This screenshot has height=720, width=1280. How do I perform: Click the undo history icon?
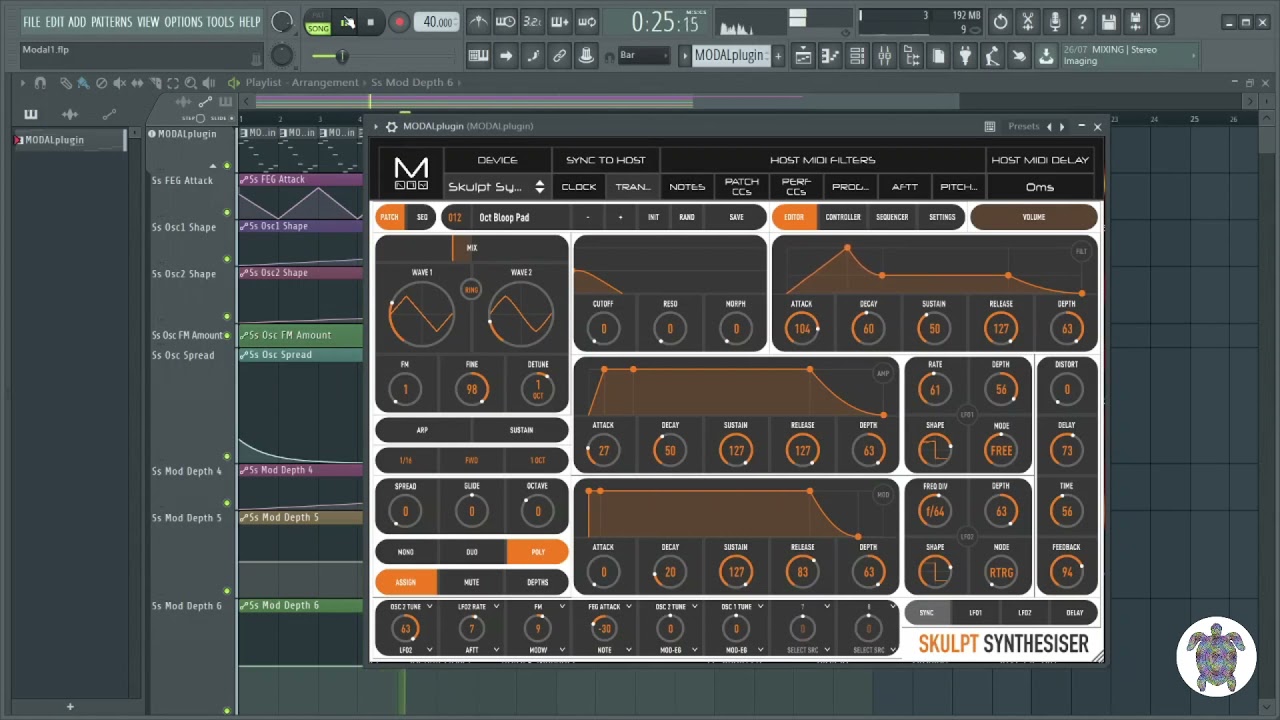1001,22
